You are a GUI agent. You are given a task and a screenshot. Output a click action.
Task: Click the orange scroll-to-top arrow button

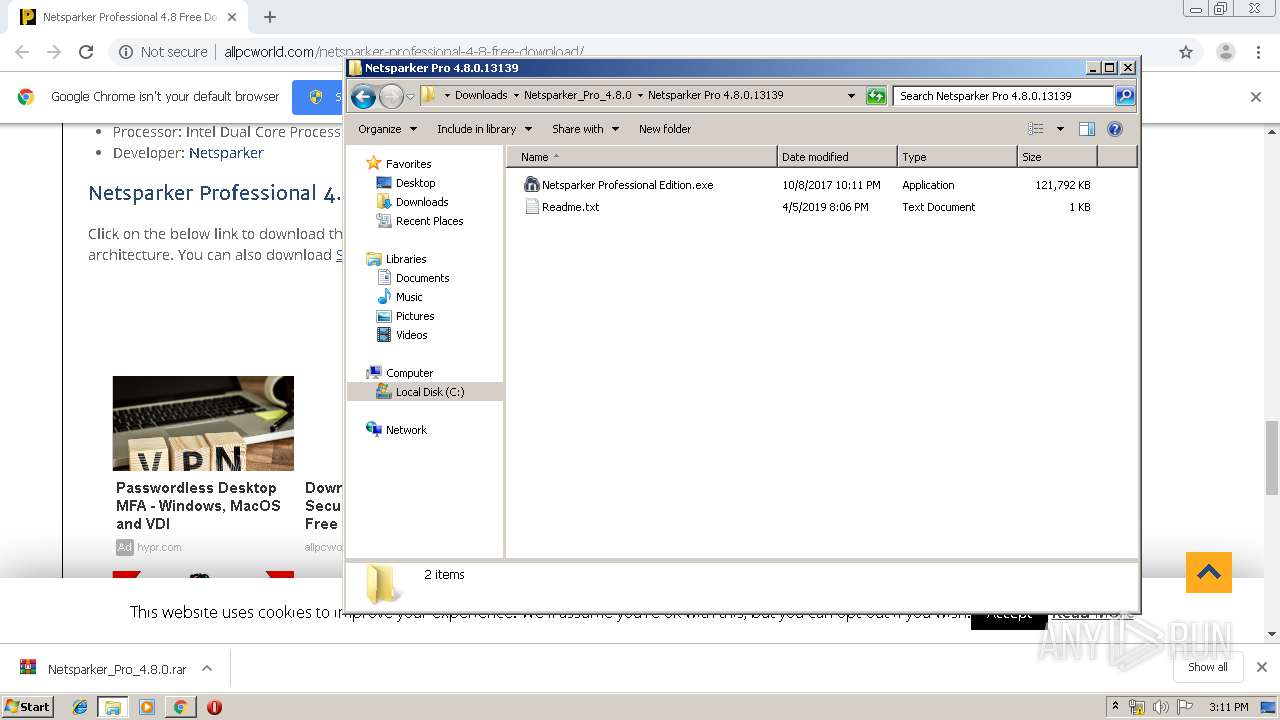pos(1209,572)
